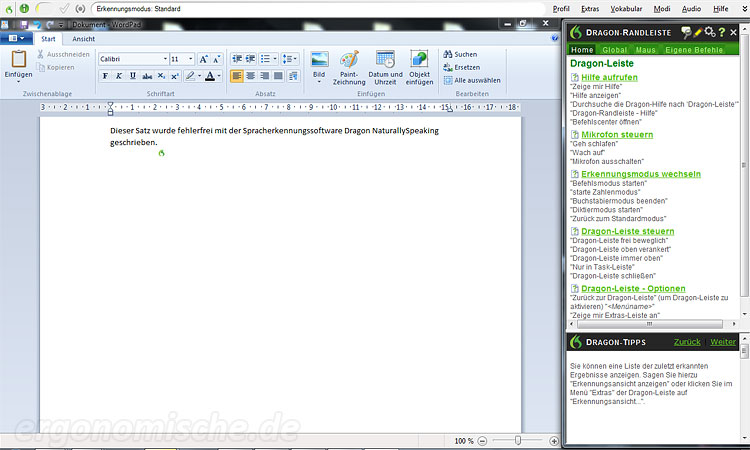Toggle bold formatting (F button)
The width and height of the screenshot is (750, 450).
click(x=105, y=76)
